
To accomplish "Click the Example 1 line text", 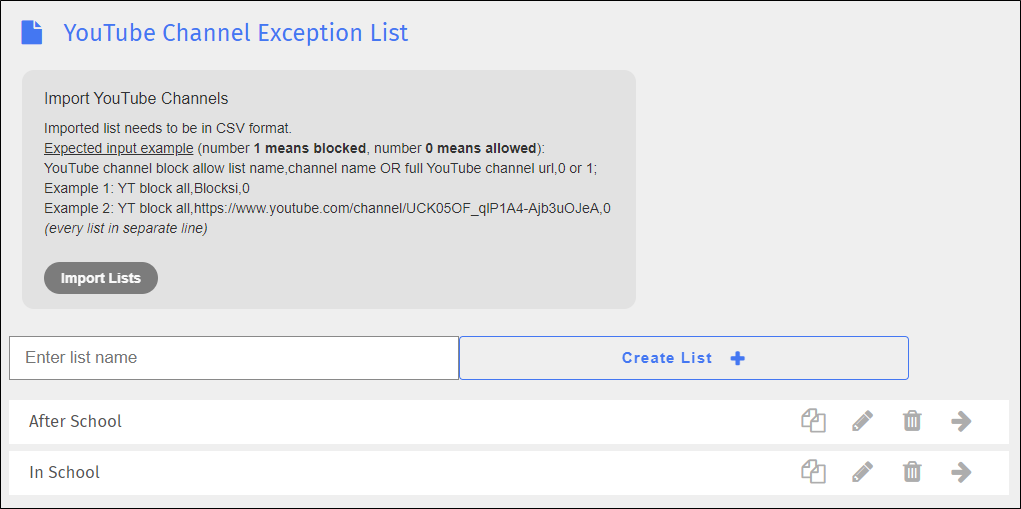I will pyautogui.click(x=147, y=188).
